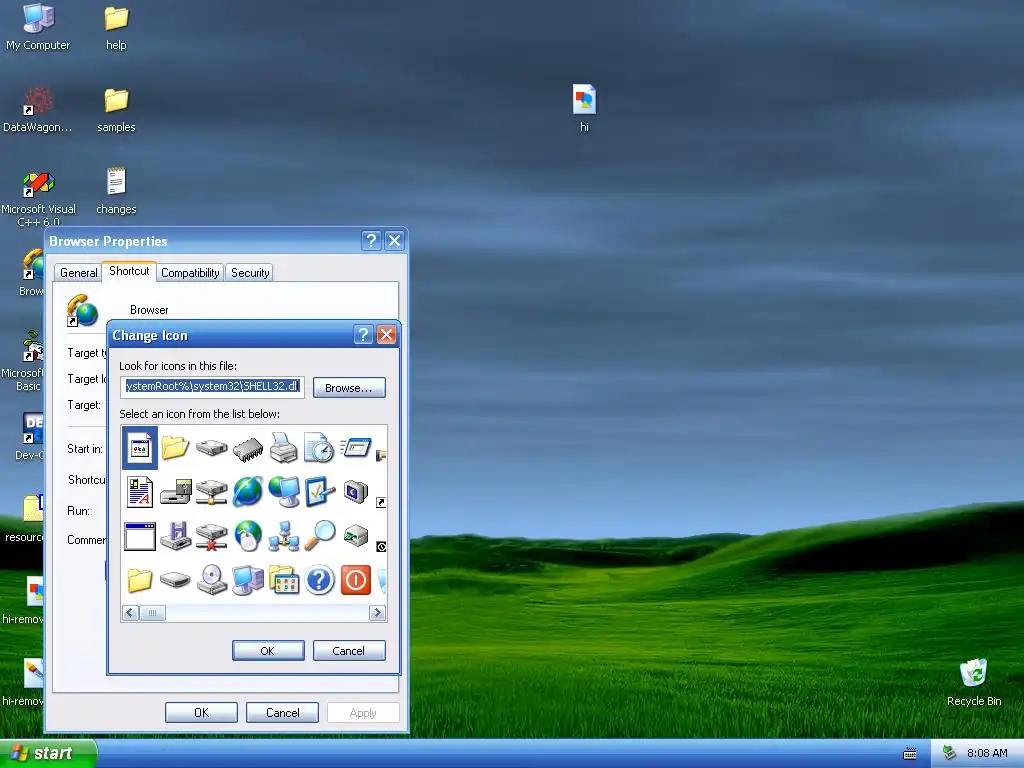Select My Computer desktop icon
This screenshot has width=1024, height=768.
38,27
